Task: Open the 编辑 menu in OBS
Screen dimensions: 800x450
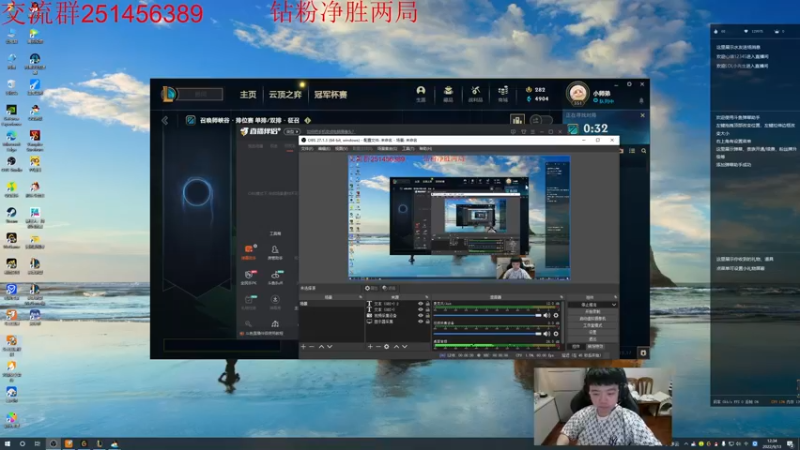Action: [x=324, y=149]
